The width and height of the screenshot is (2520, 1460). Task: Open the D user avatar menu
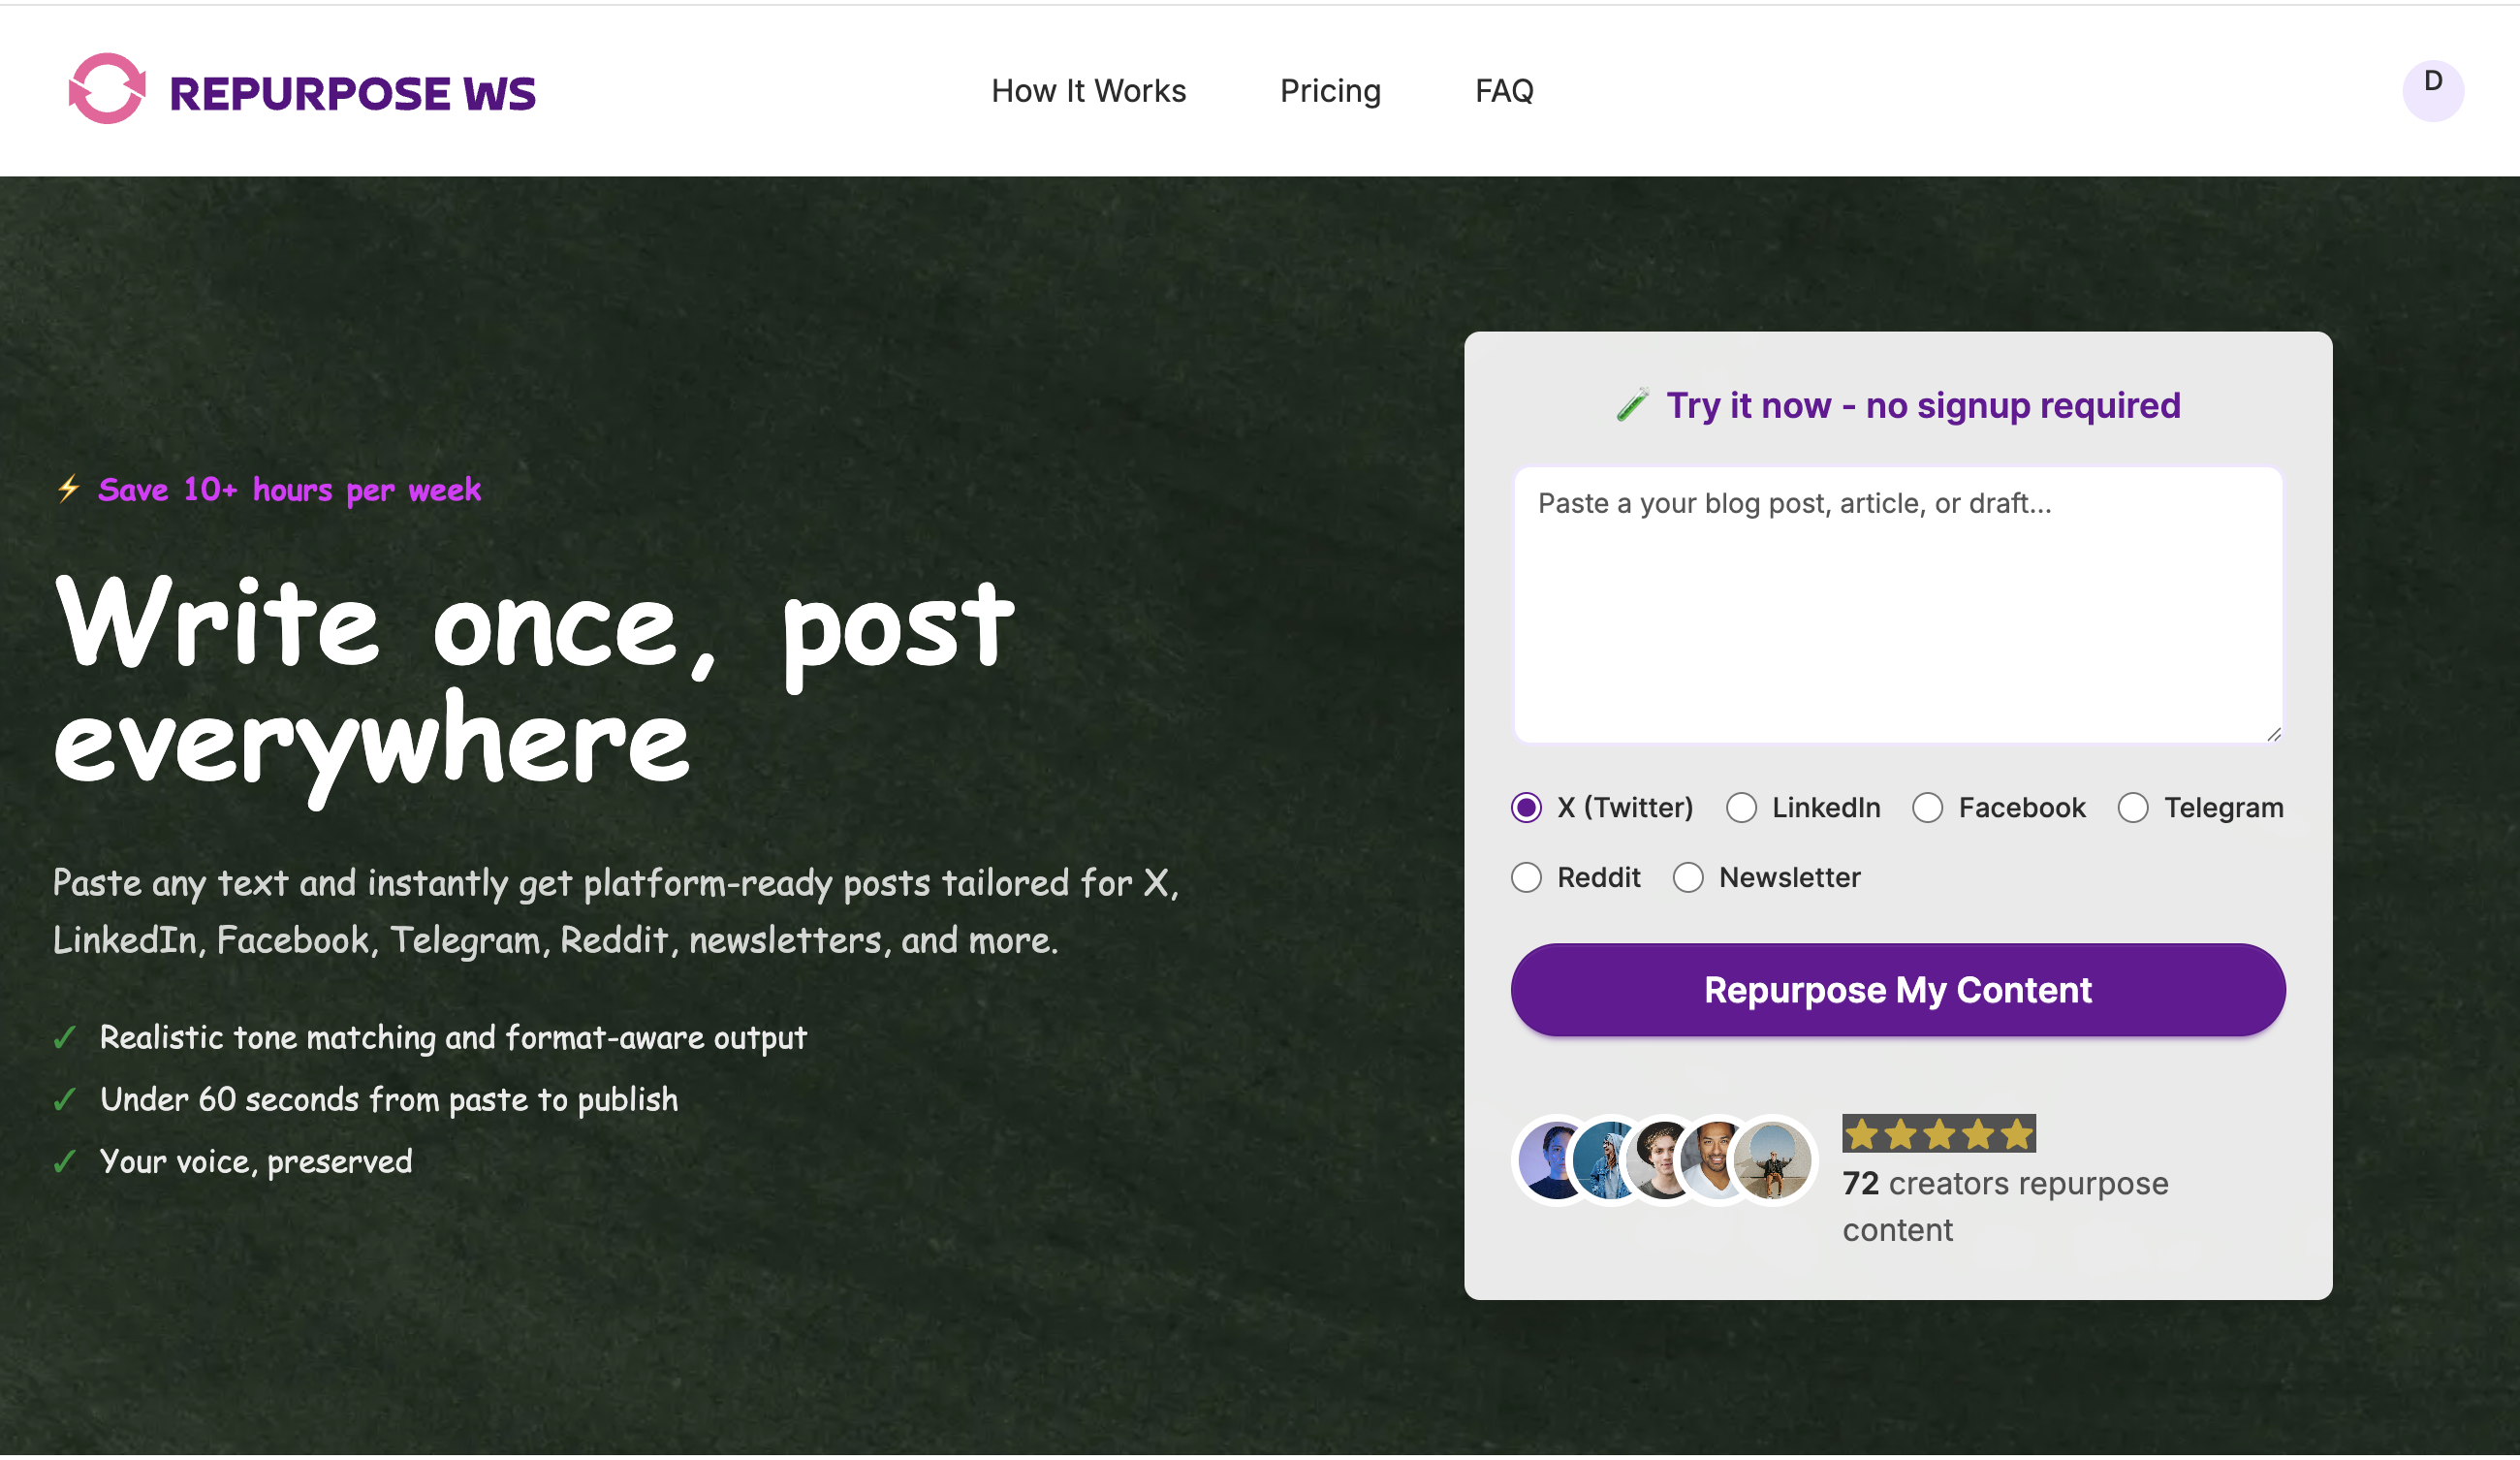[2432, 90]
